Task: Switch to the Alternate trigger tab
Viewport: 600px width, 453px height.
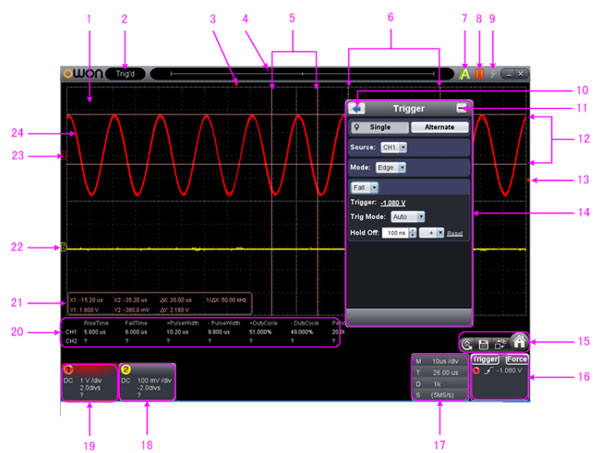Action: point(439,128)
